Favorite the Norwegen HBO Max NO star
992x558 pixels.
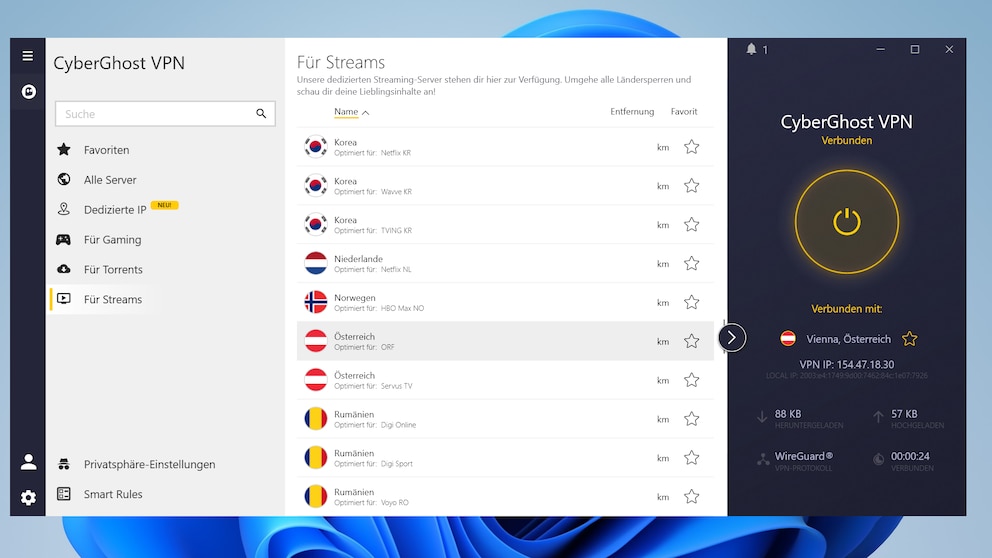691,302
